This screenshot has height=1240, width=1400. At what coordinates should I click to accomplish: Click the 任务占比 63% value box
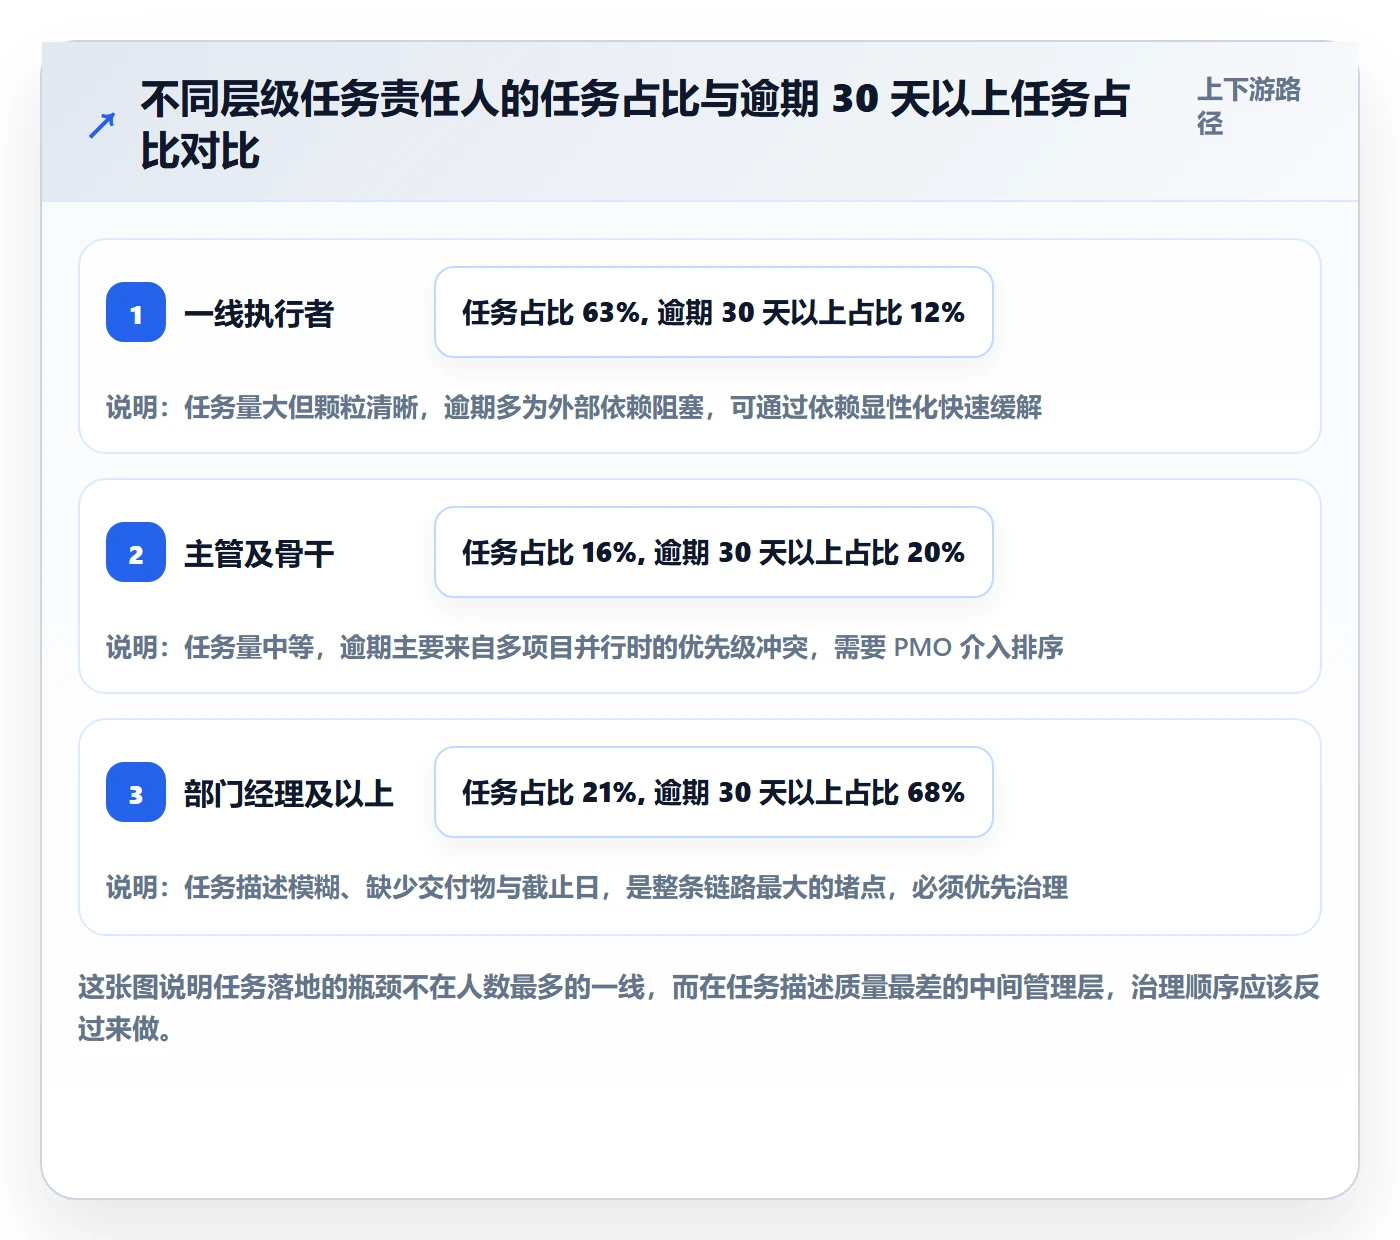714,312
